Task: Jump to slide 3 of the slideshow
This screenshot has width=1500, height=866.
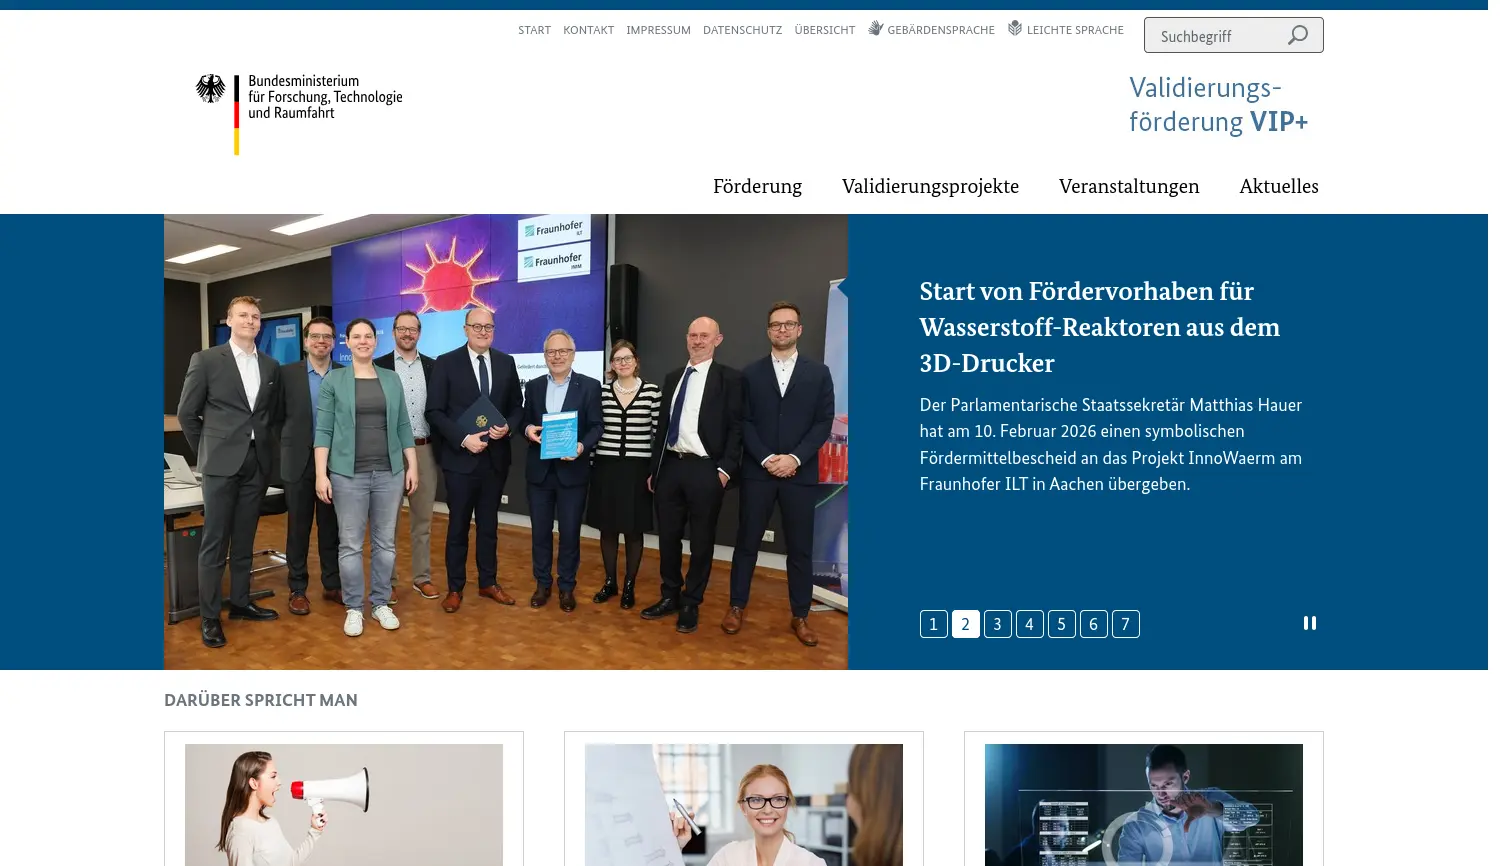Action: 997,624
